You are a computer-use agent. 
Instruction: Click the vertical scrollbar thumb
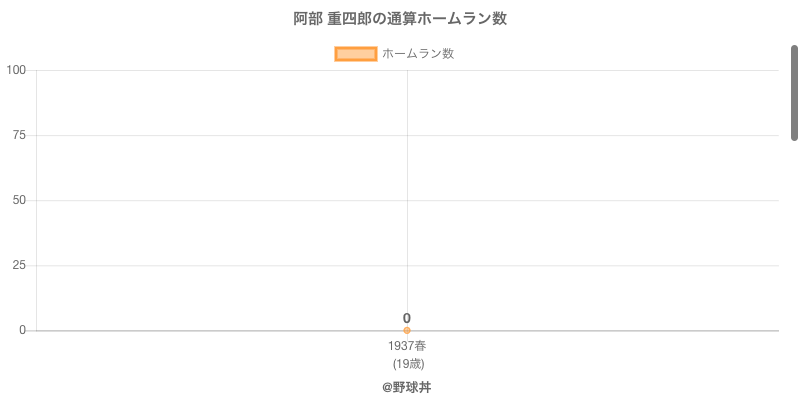(x=794, y=92)
